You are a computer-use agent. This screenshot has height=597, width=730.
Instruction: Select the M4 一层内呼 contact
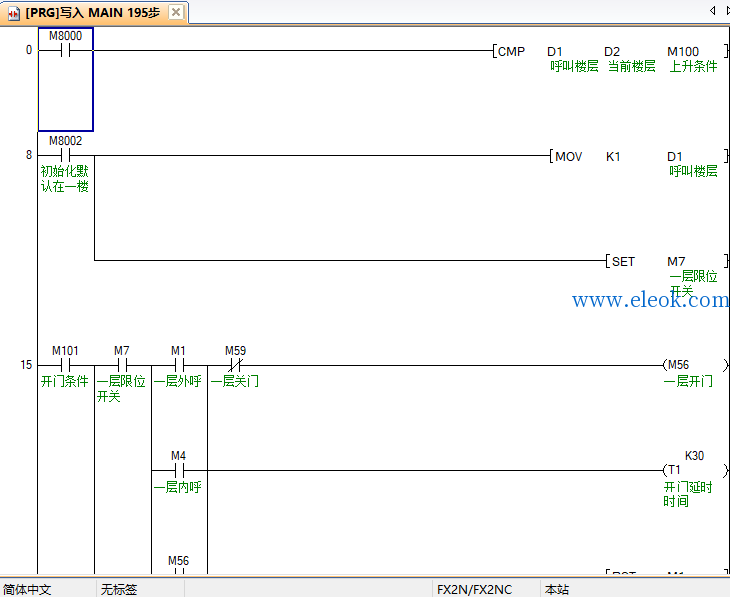point(178,469)
